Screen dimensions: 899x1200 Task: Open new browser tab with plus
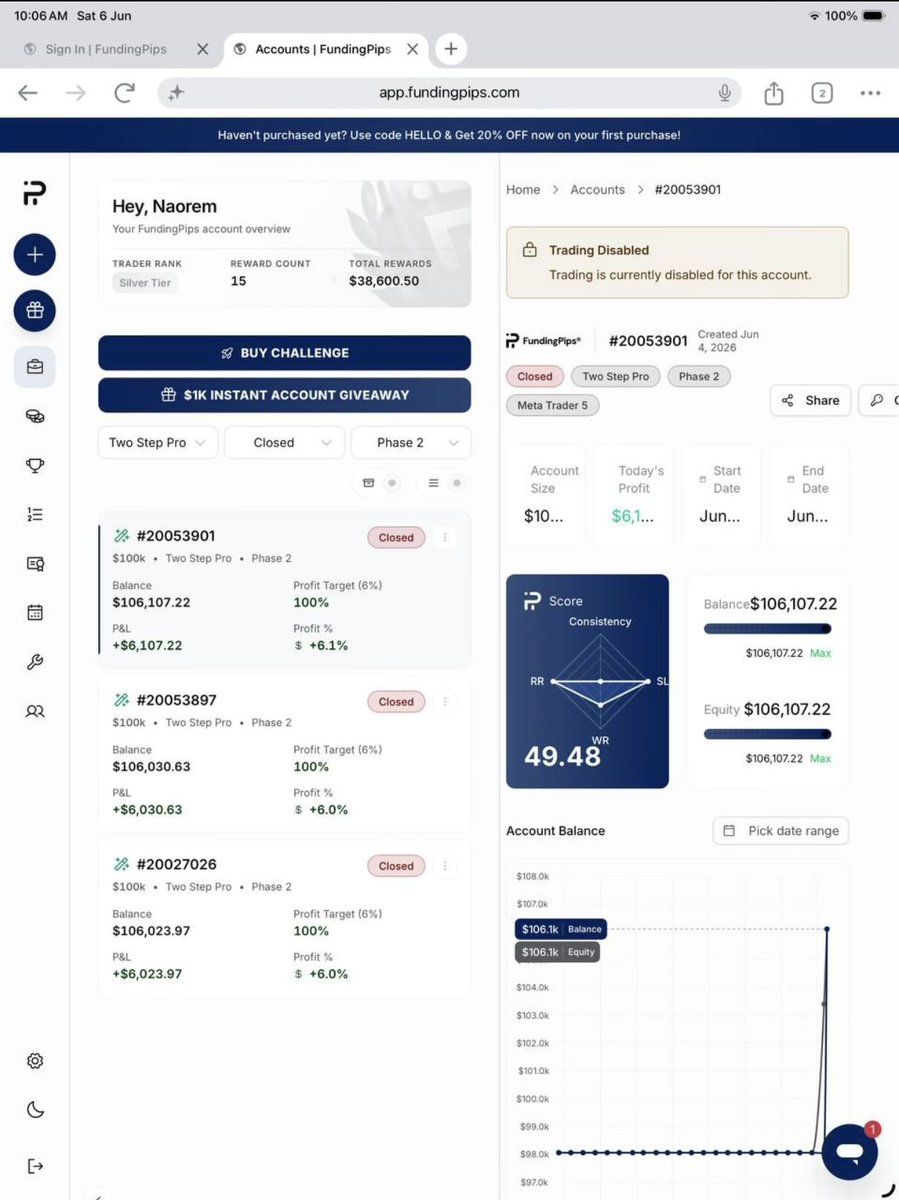(x=451, y=49)
